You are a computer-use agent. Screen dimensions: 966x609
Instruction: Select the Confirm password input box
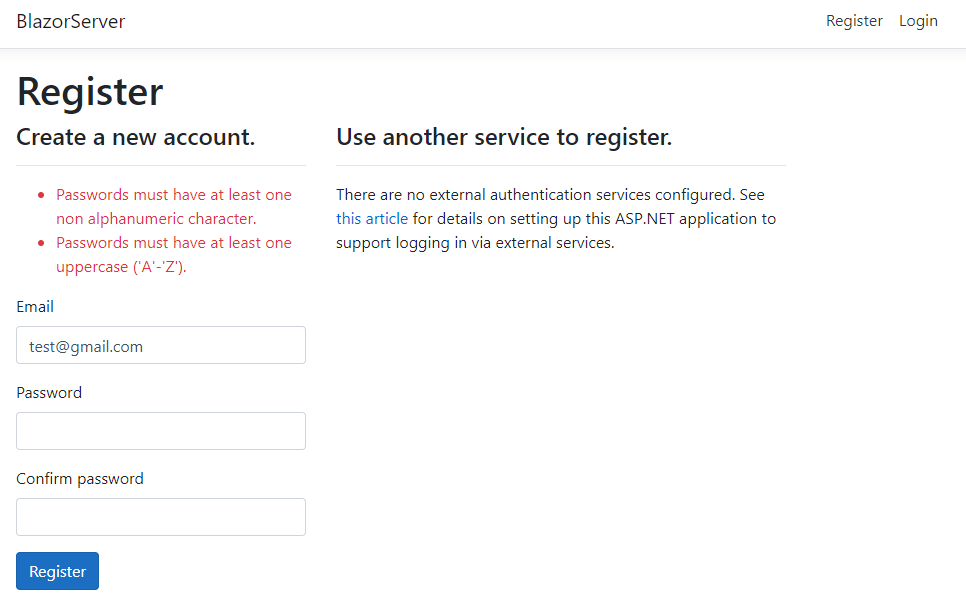pos(161,517)
